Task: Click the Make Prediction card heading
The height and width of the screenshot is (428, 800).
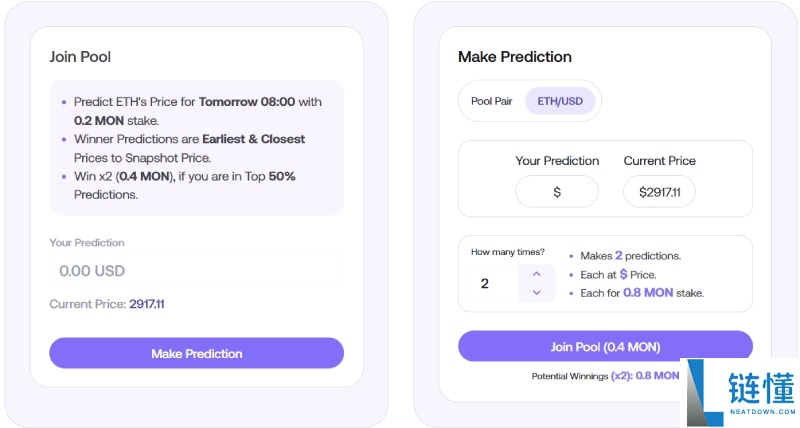Action: [514, 57]
